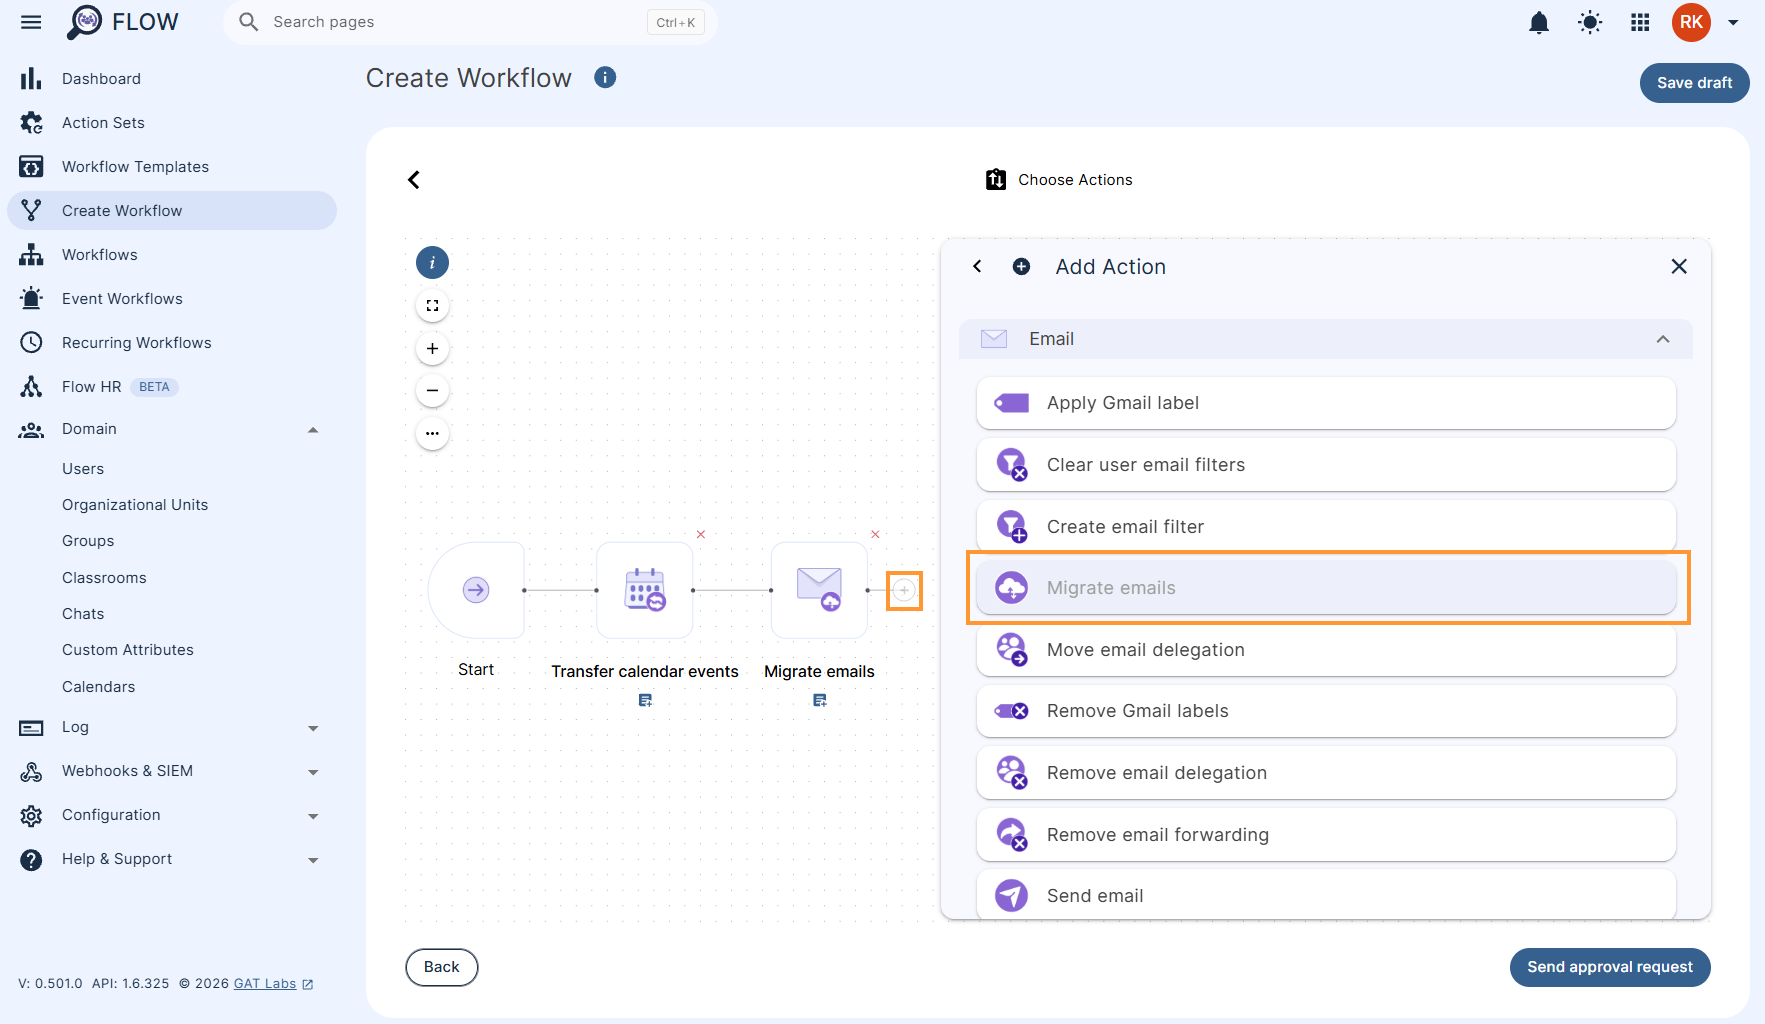Open note icon under Transfer calendar events

pos(645,700)
